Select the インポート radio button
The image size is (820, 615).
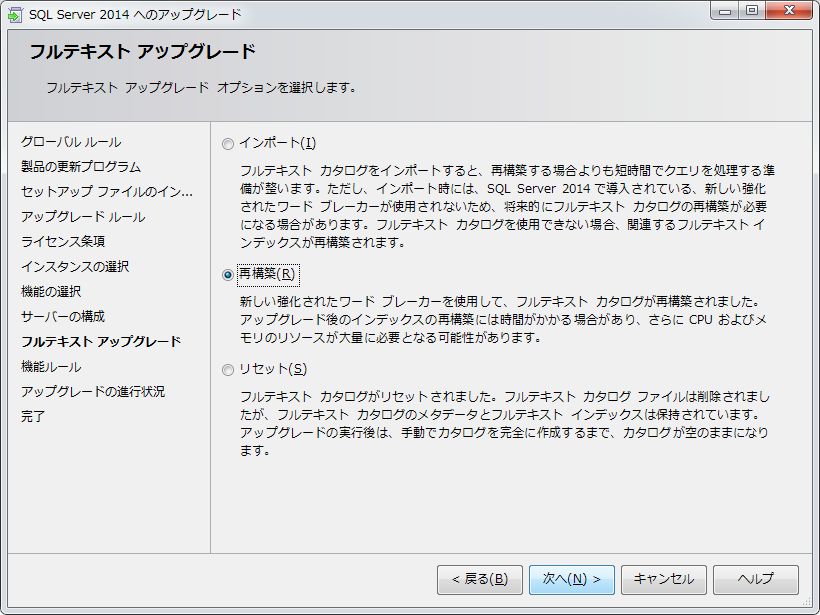228,143
